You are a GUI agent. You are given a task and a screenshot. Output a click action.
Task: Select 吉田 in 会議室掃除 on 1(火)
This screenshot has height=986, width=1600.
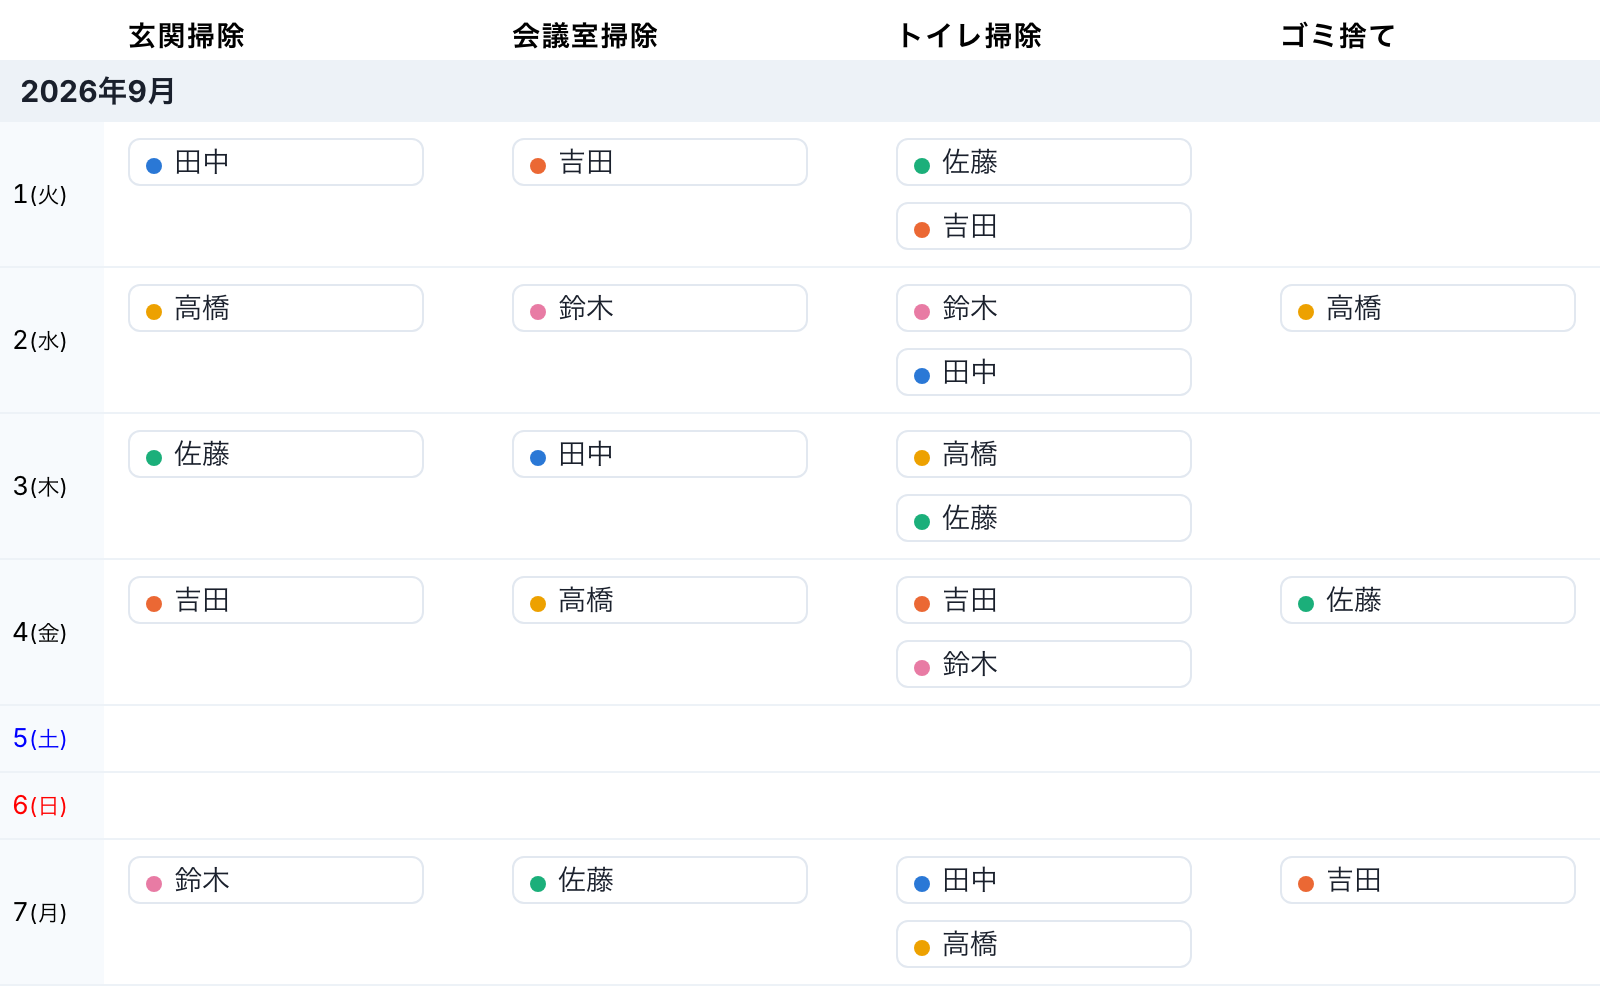point(660,162)
